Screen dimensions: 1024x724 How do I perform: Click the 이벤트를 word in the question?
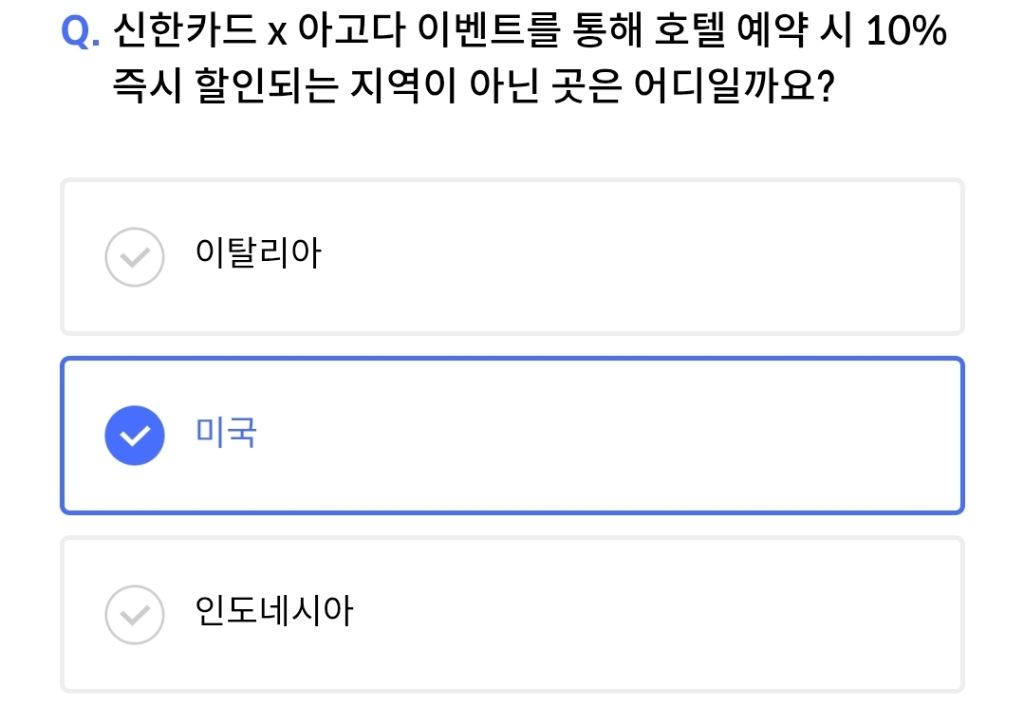click(x=481, y=33)
